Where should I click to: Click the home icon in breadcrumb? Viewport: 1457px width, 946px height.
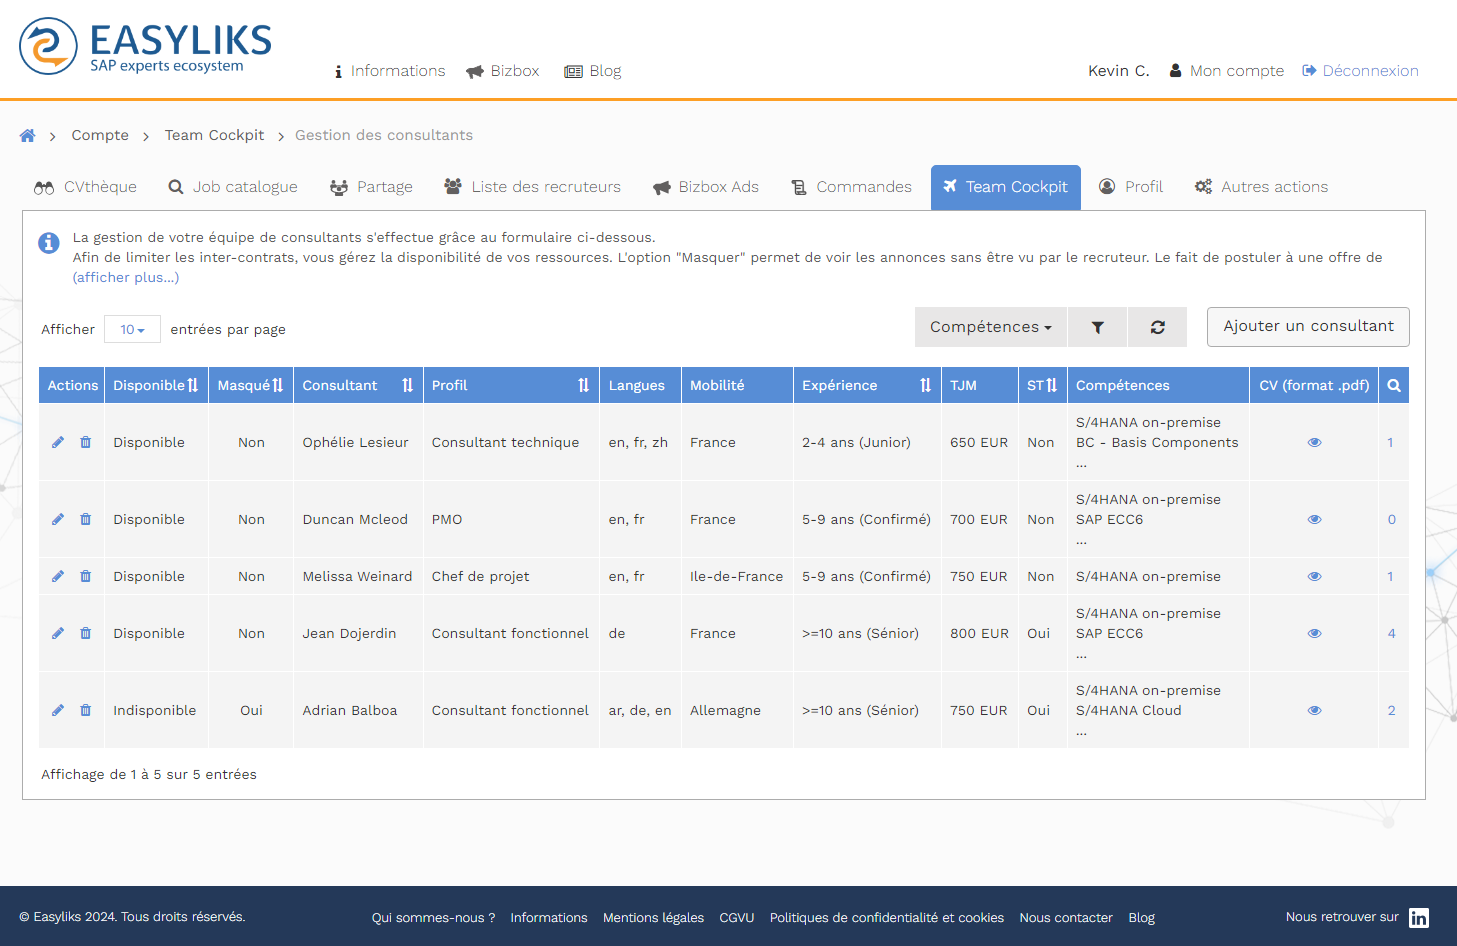[x=27, y=136]
